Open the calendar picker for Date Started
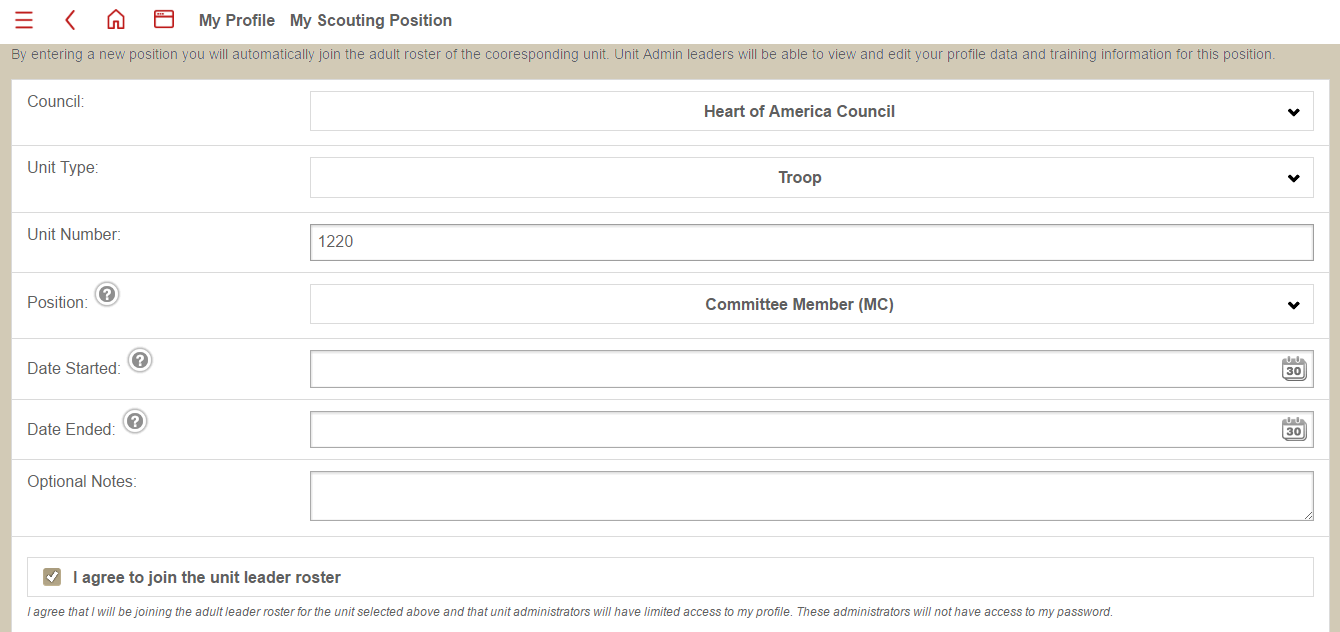The image size is (1340, 632). 1294,369
